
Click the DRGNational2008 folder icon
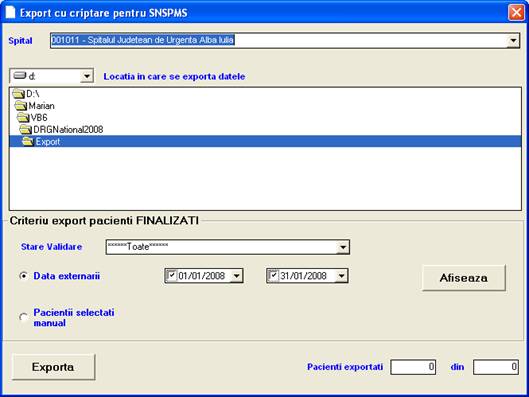click(x=26, y=130)
